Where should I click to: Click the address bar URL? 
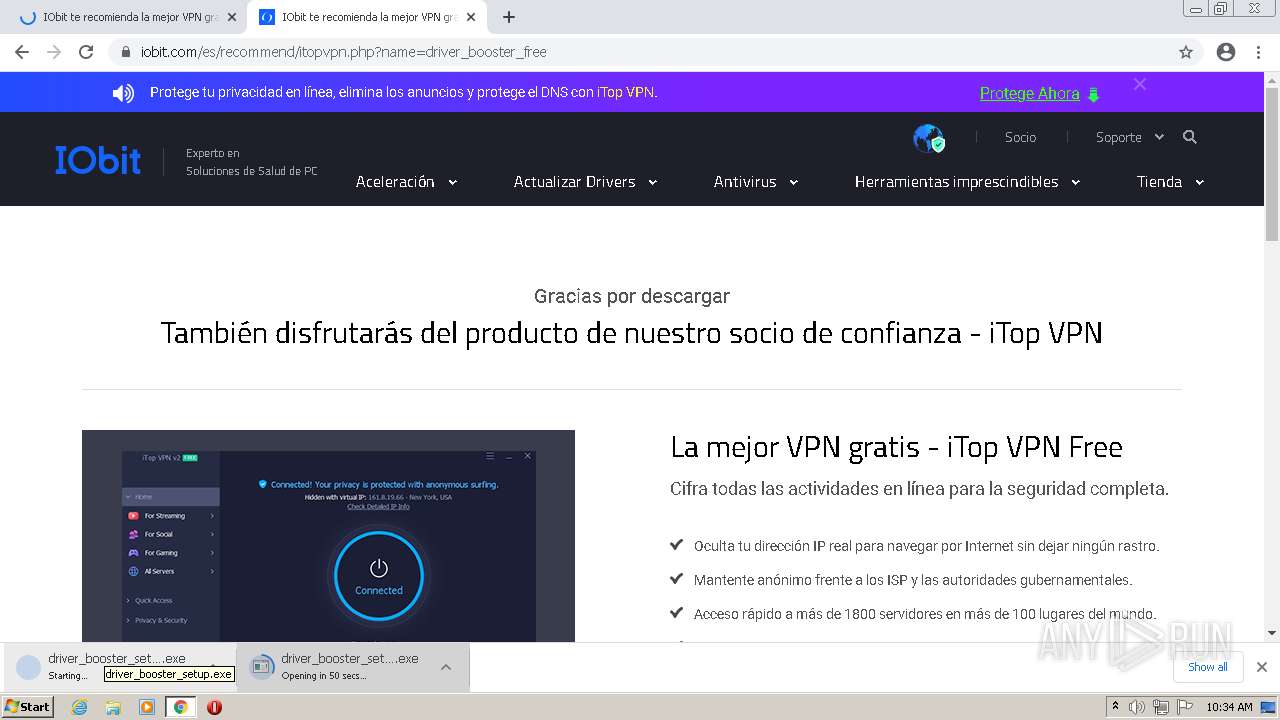[x=343, y=52]
